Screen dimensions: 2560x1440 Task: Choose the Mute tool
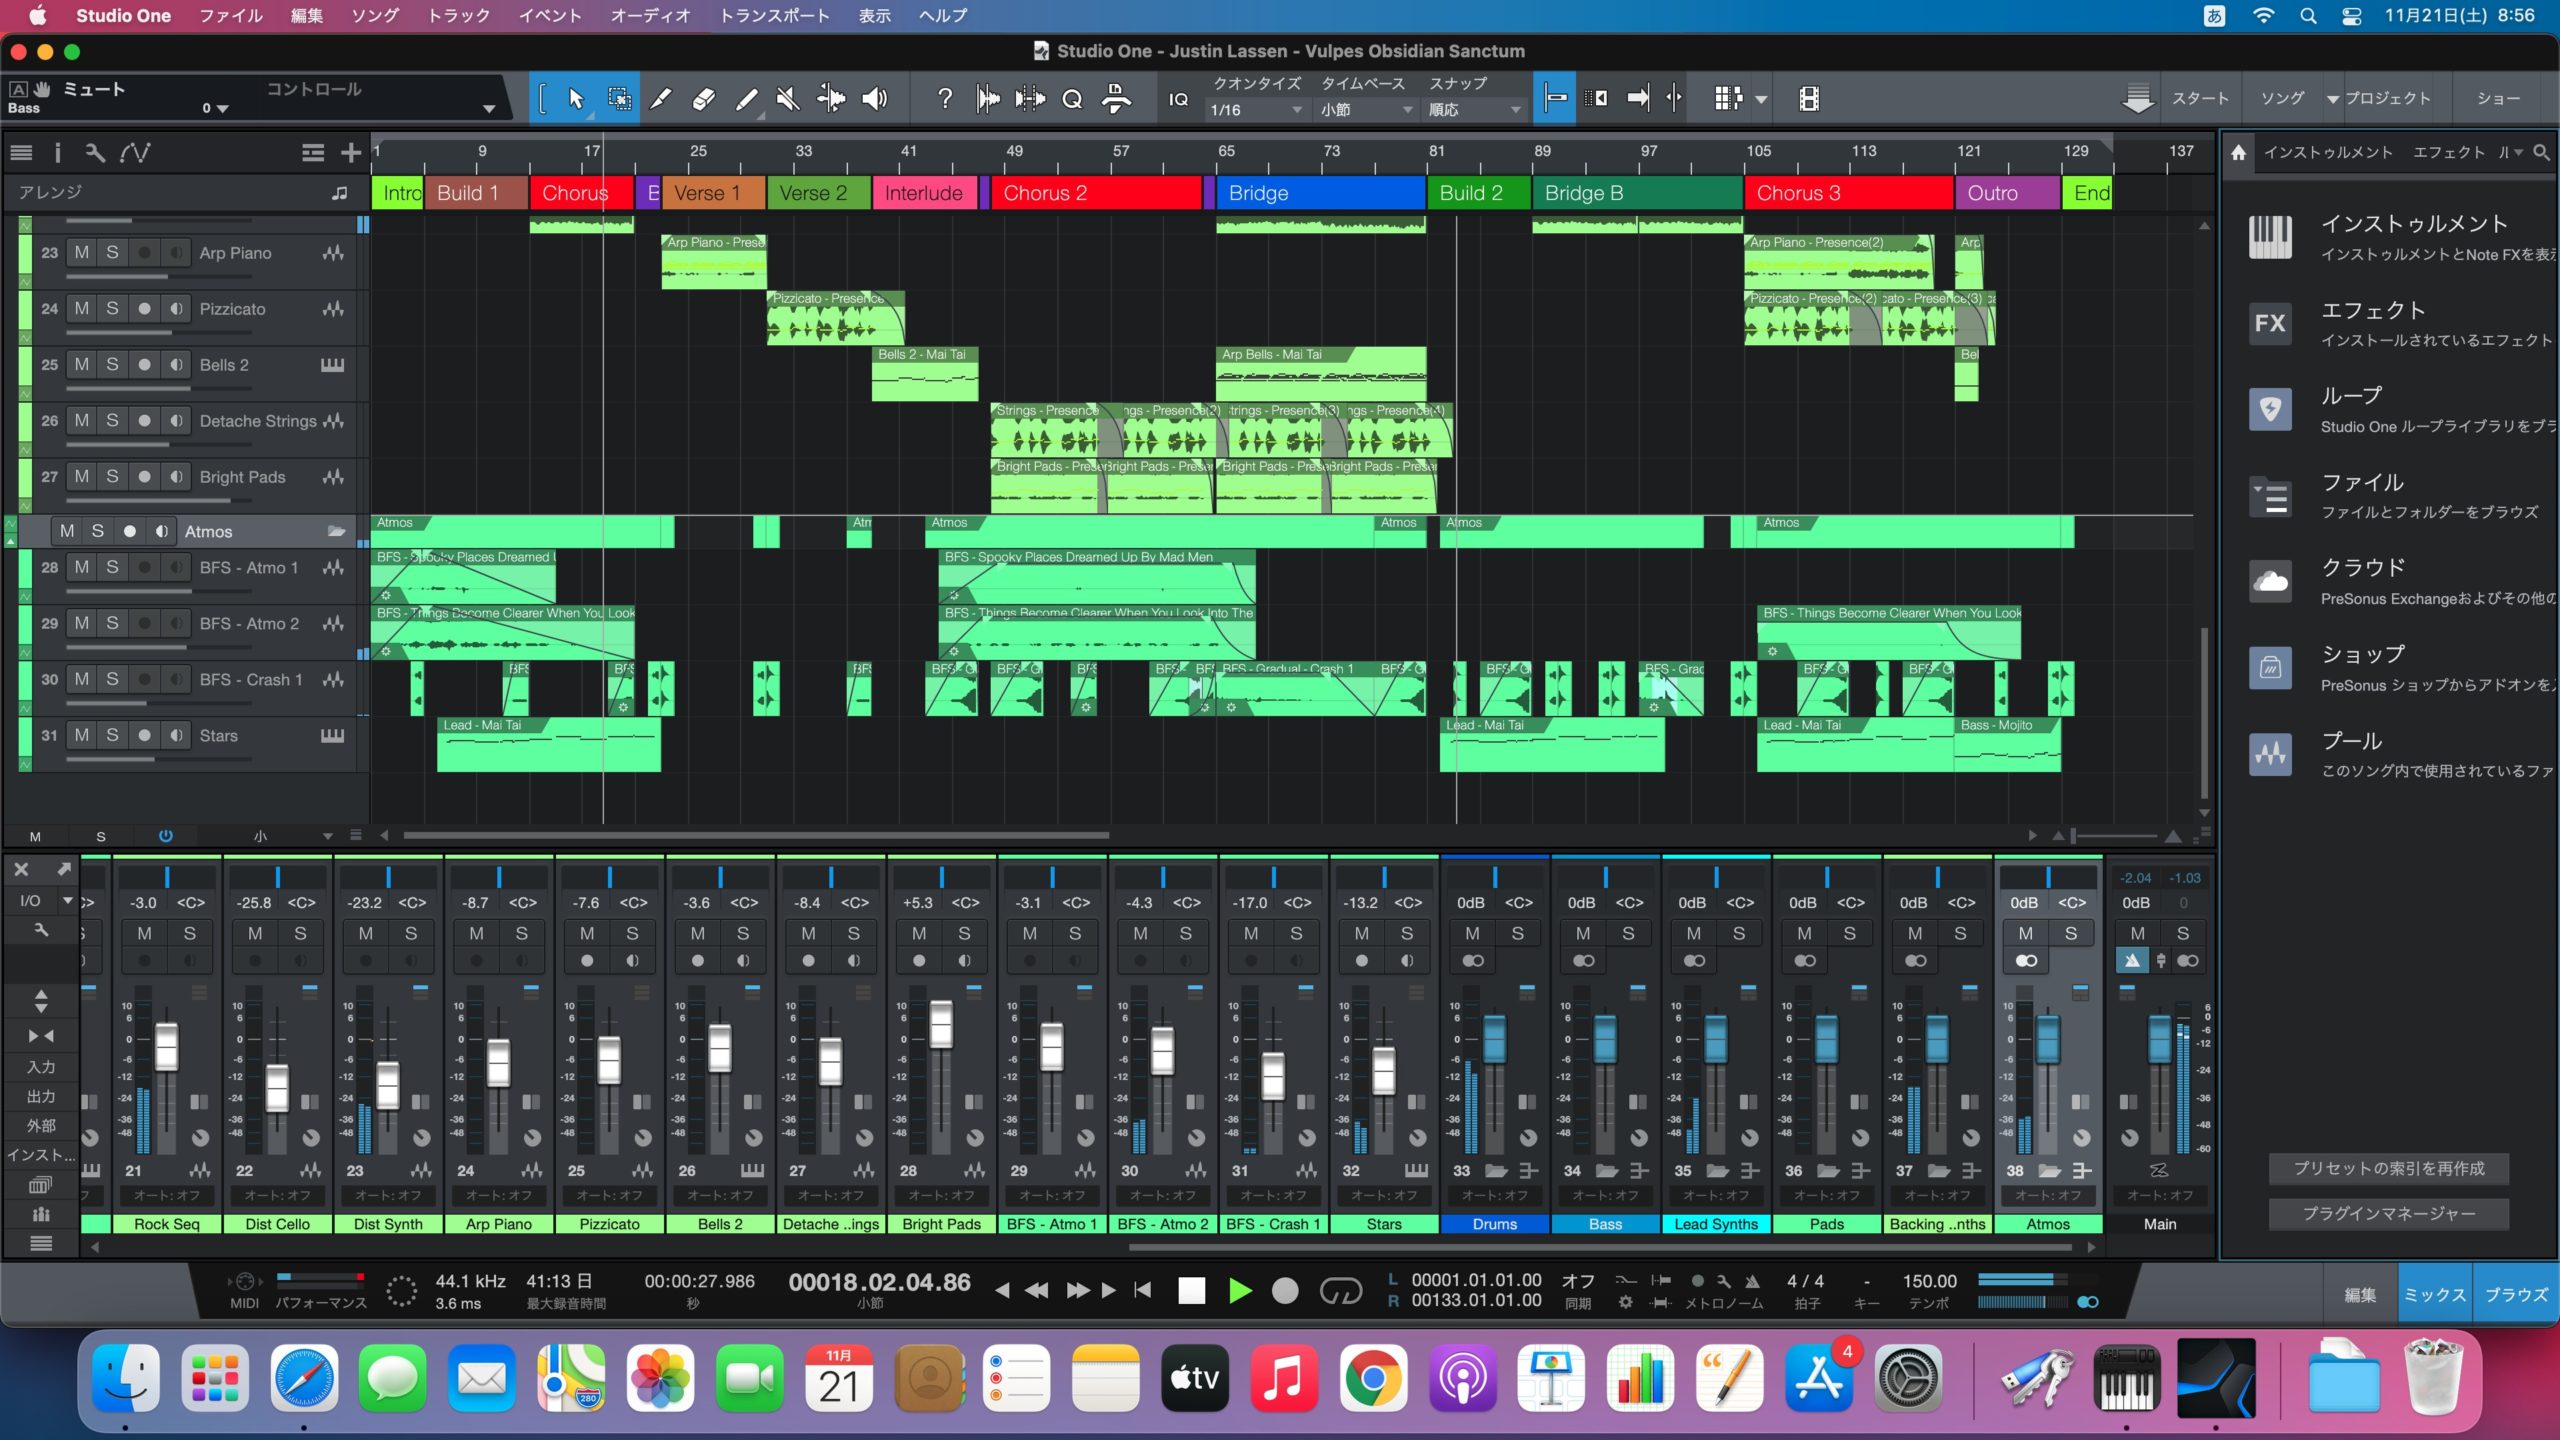(789, 98)
